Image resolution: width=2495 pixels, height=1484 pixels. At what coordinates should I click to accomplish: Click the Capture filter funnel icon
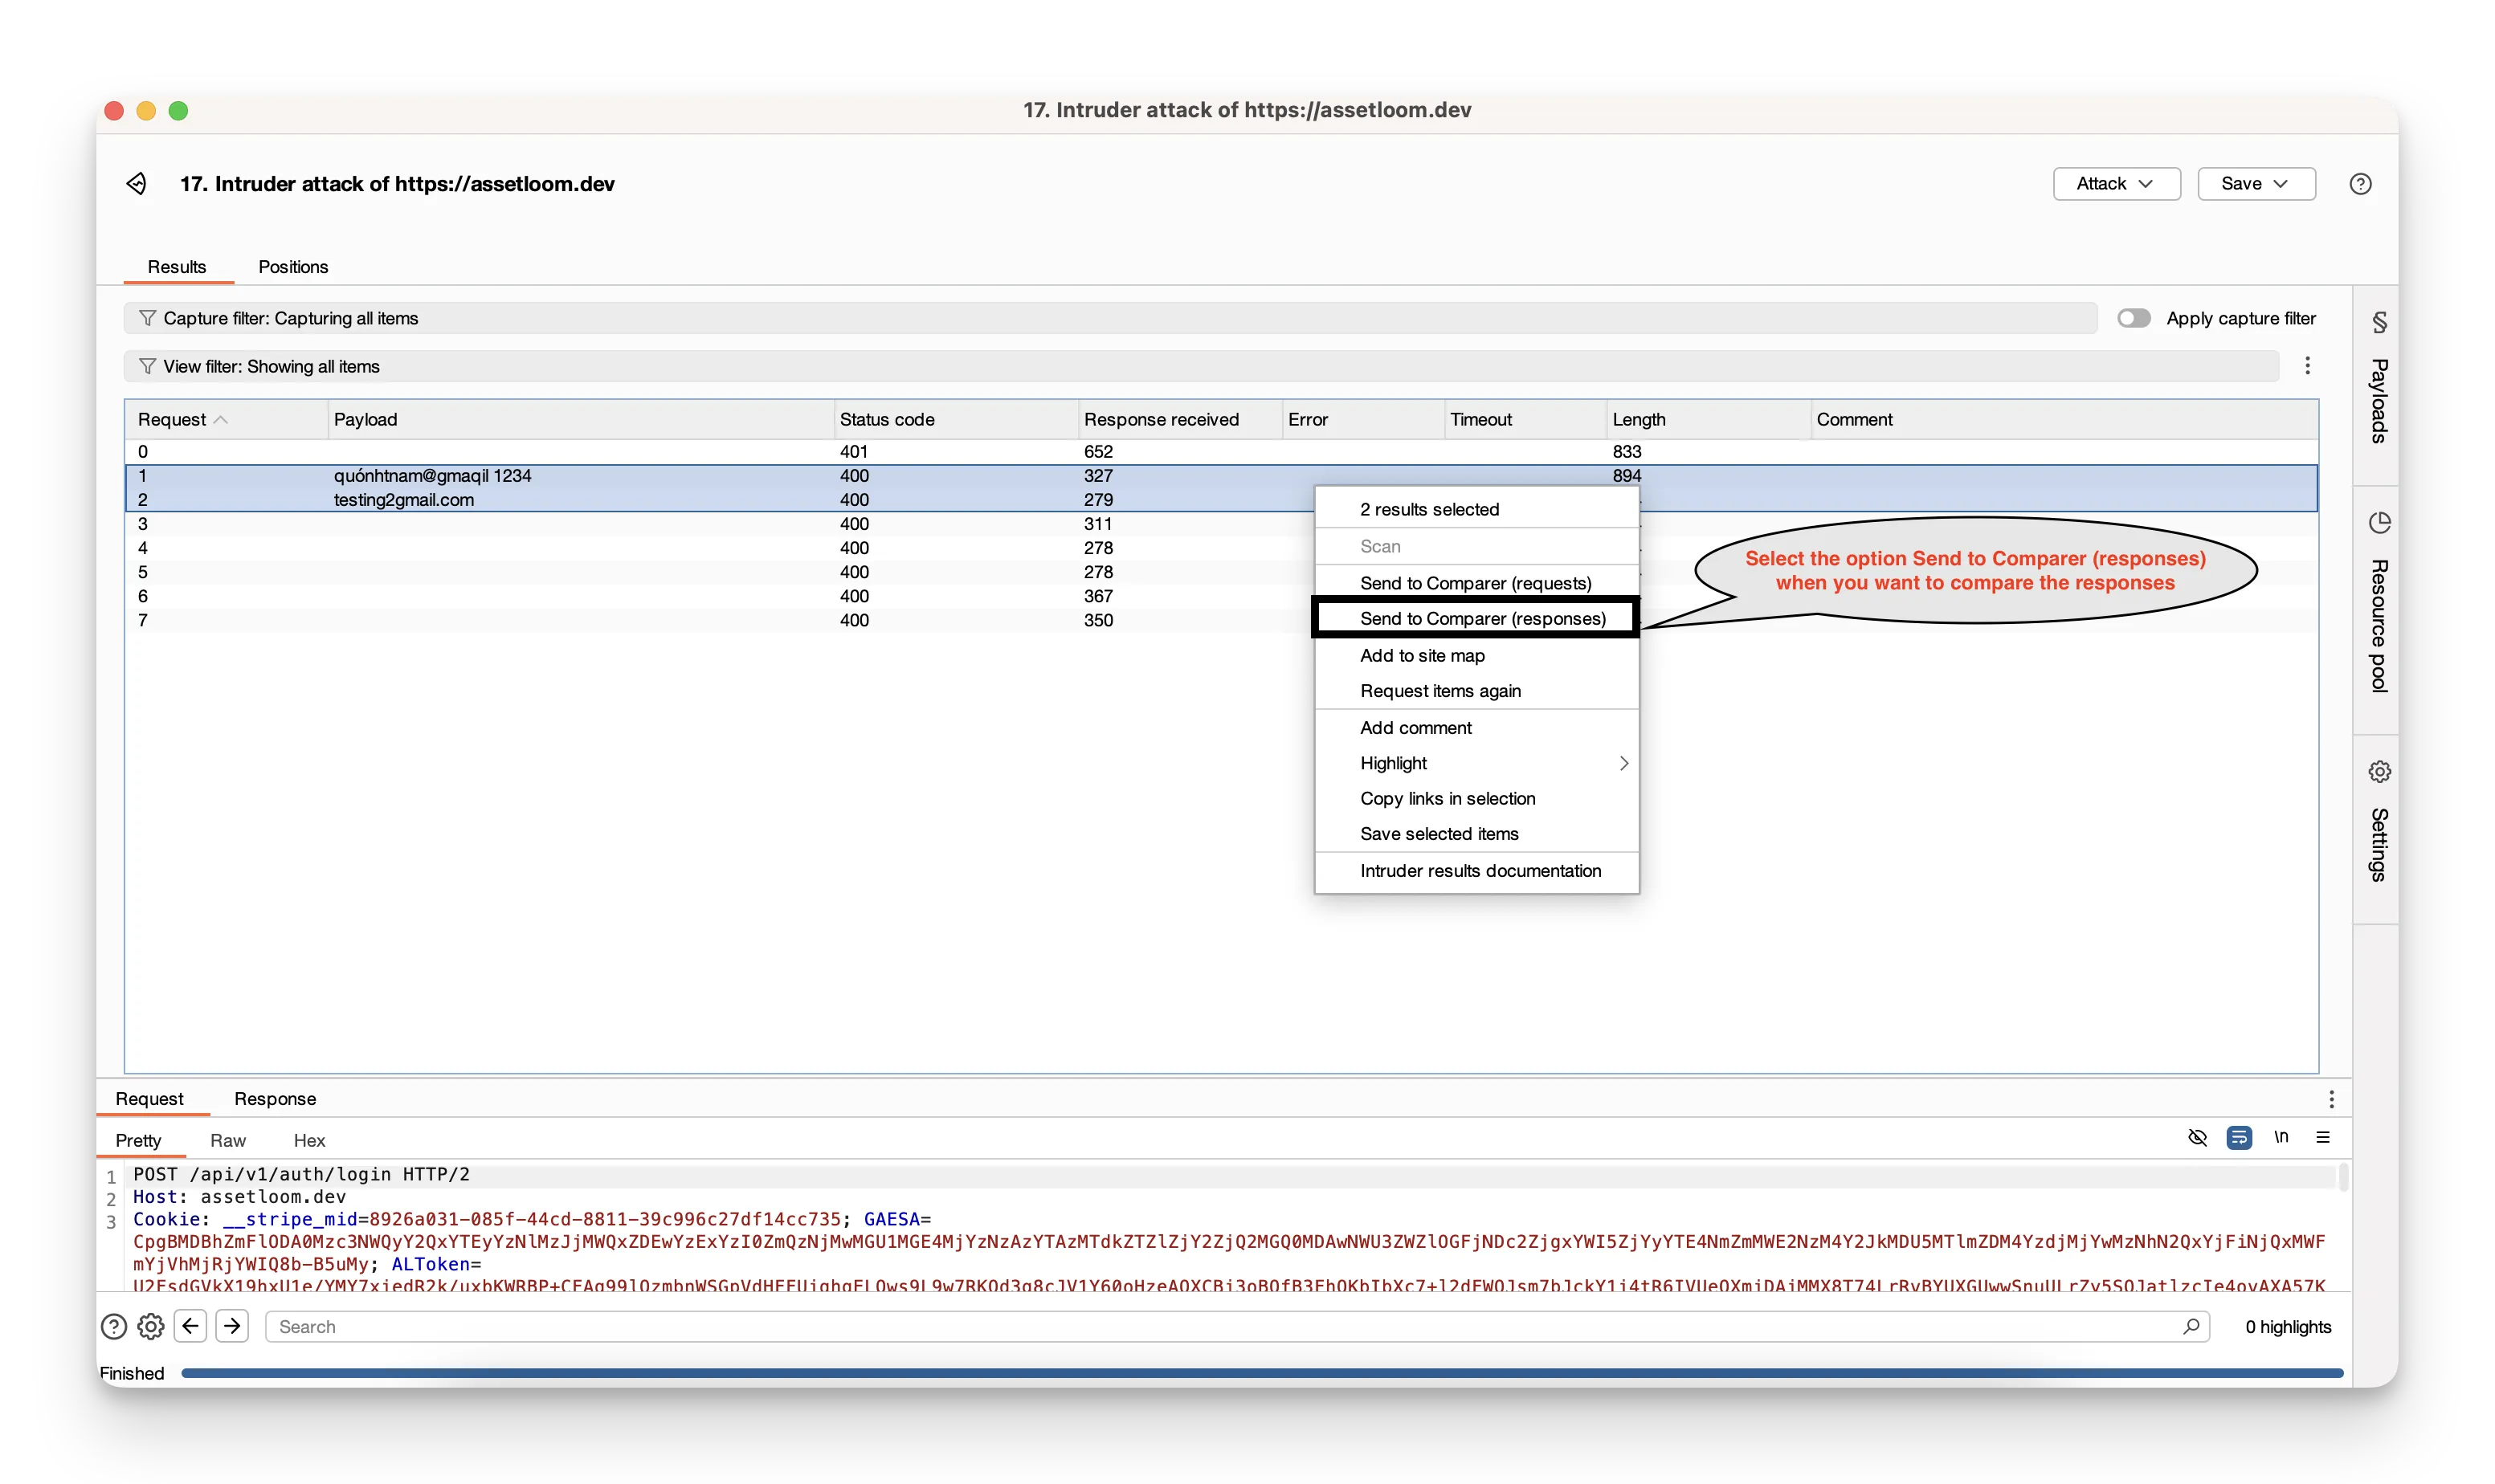147,318
